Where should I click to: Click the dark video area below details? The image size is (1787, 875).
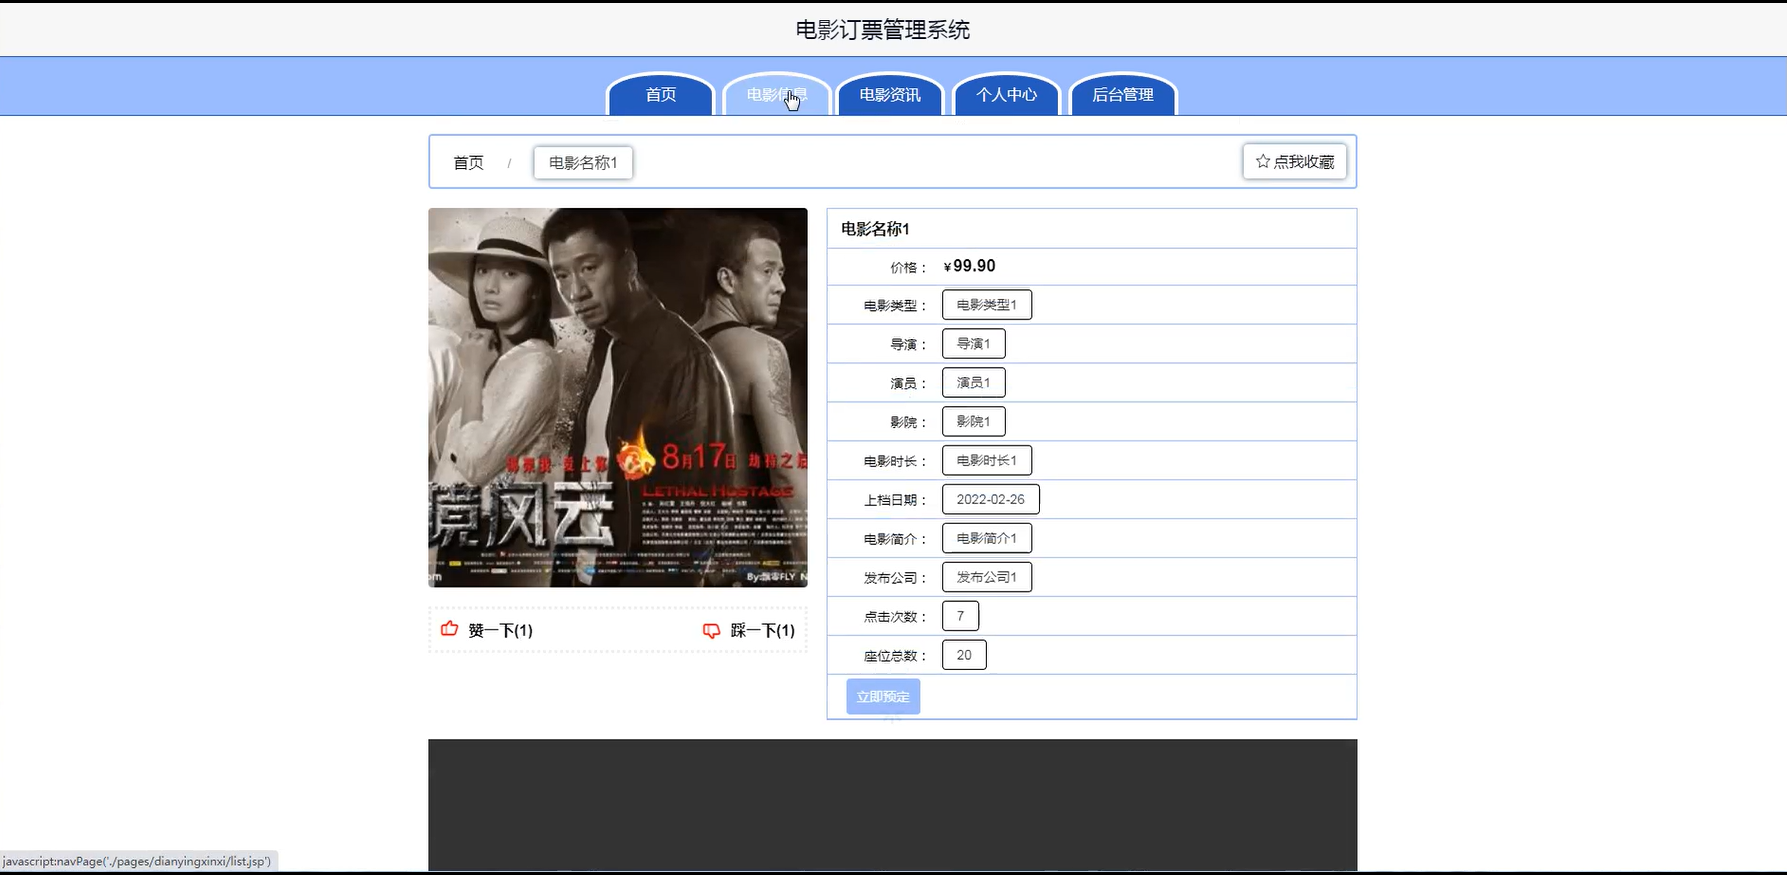click(893, 805)
